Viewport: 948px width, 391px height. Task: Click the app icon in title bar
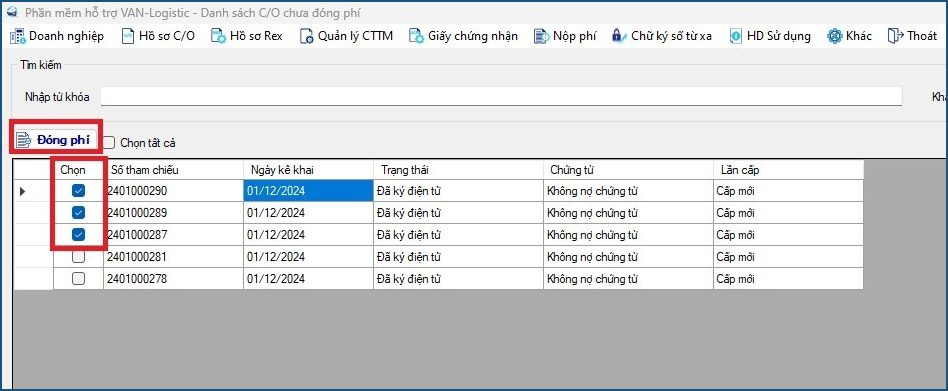coord(11,13)
